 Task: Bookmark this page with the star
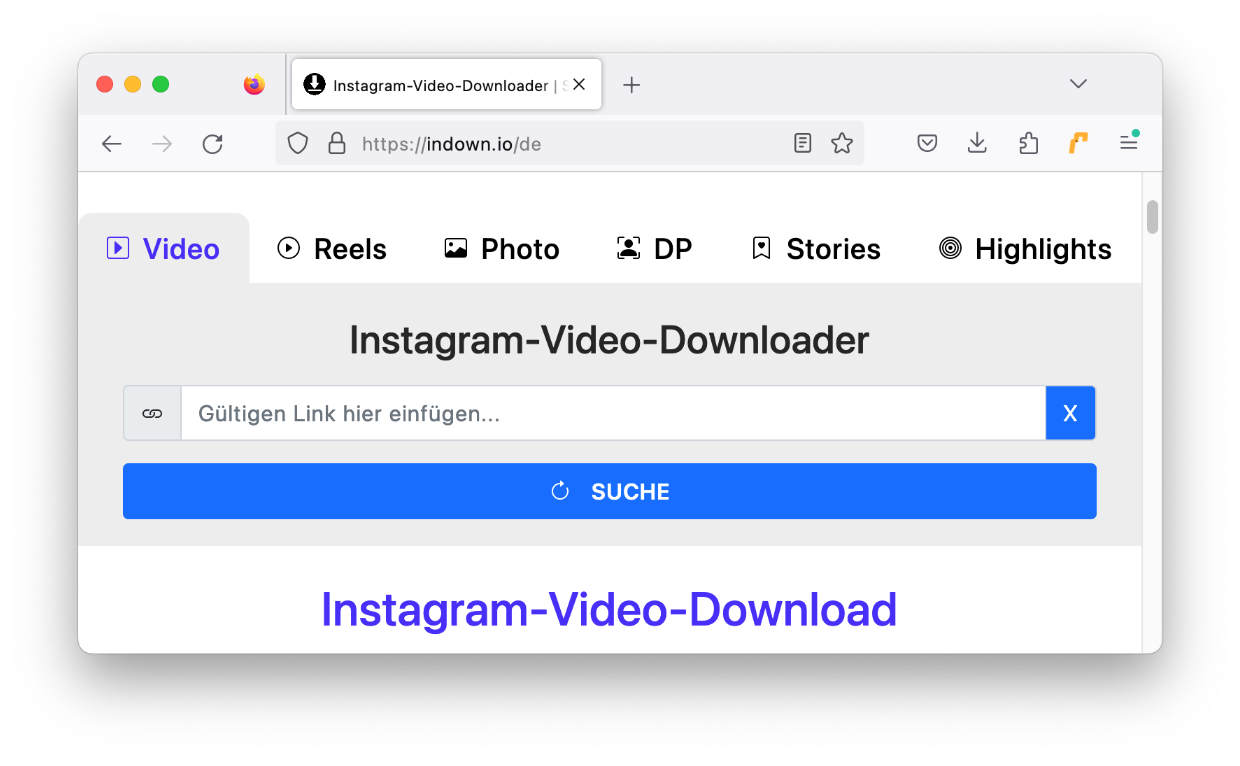coord(842,143)
